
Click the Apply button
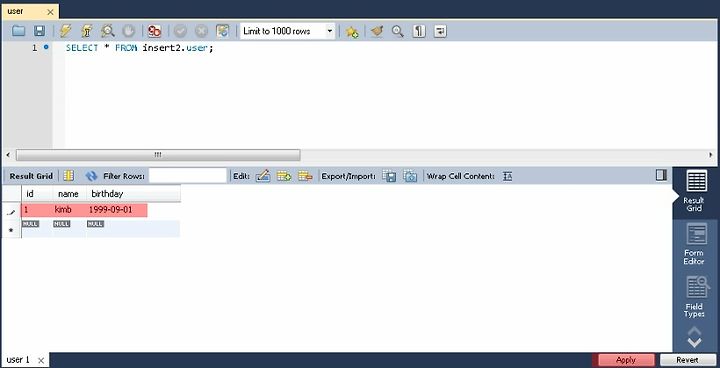point(626,360)
